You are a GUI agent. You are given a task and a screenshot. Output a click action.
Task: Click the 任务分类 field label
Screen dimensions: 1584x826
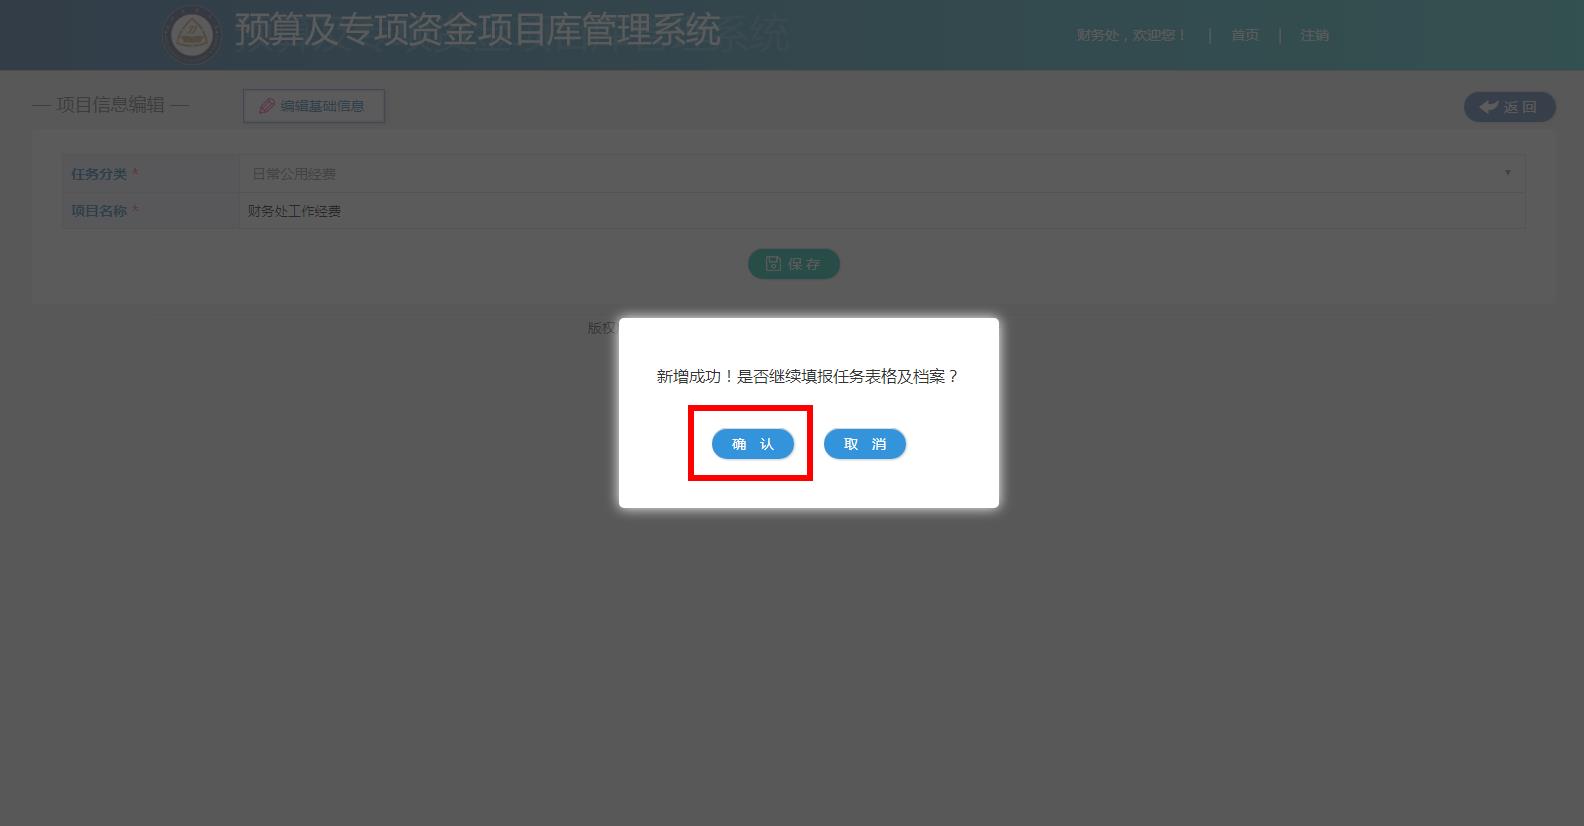99,174
